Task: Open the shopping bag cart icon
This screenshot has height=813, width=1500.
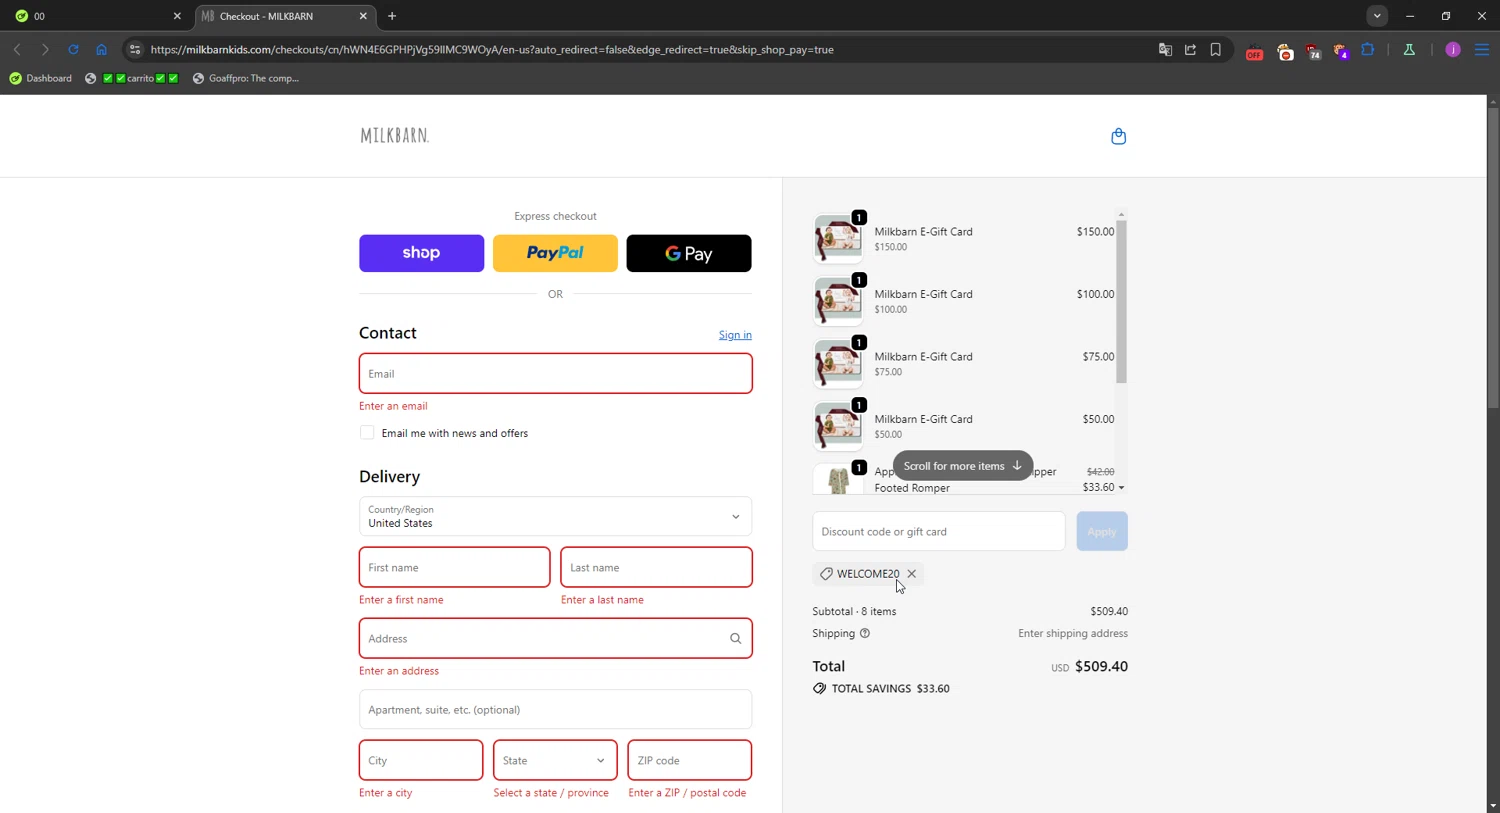Action: click(x=1118, y=136)
